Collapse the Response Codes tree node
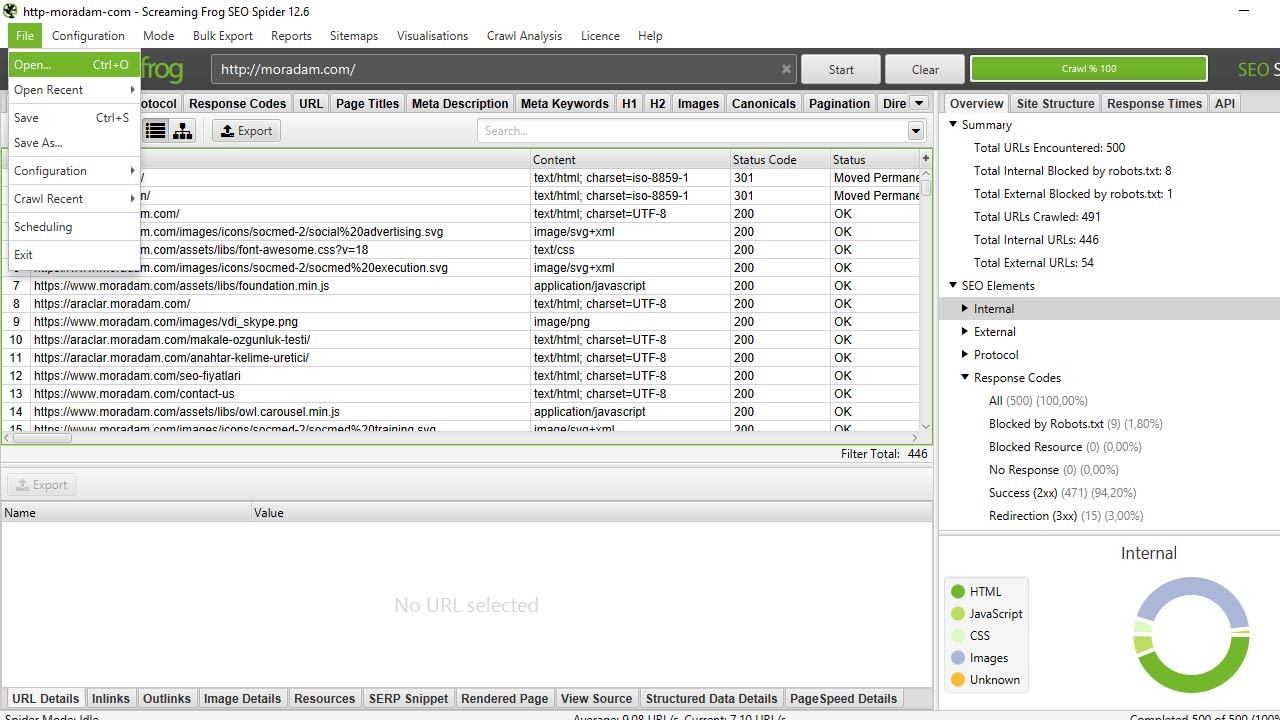The width and height of the screenshot is (1280, 720). [x=965, y=378]
